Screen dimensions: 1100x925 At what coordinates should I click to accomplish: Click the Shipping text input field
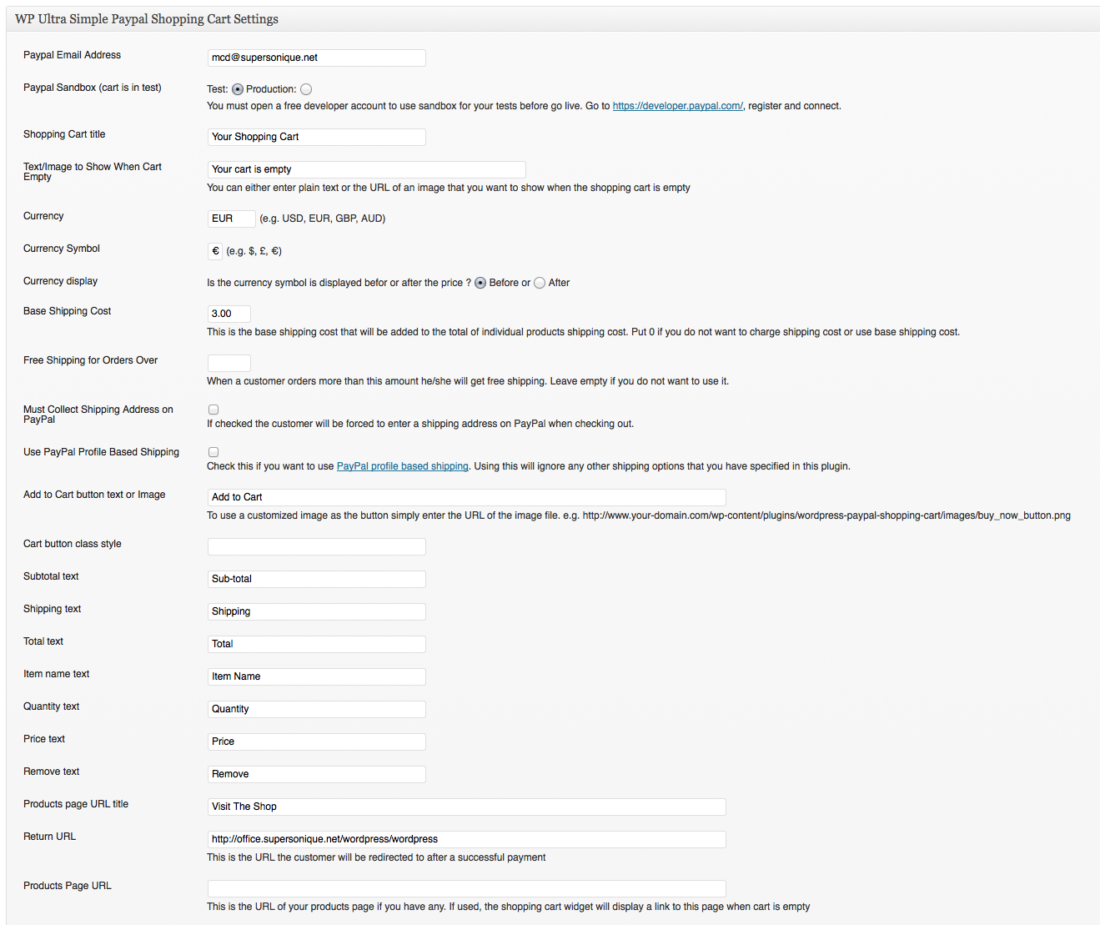tap(316, 612)
